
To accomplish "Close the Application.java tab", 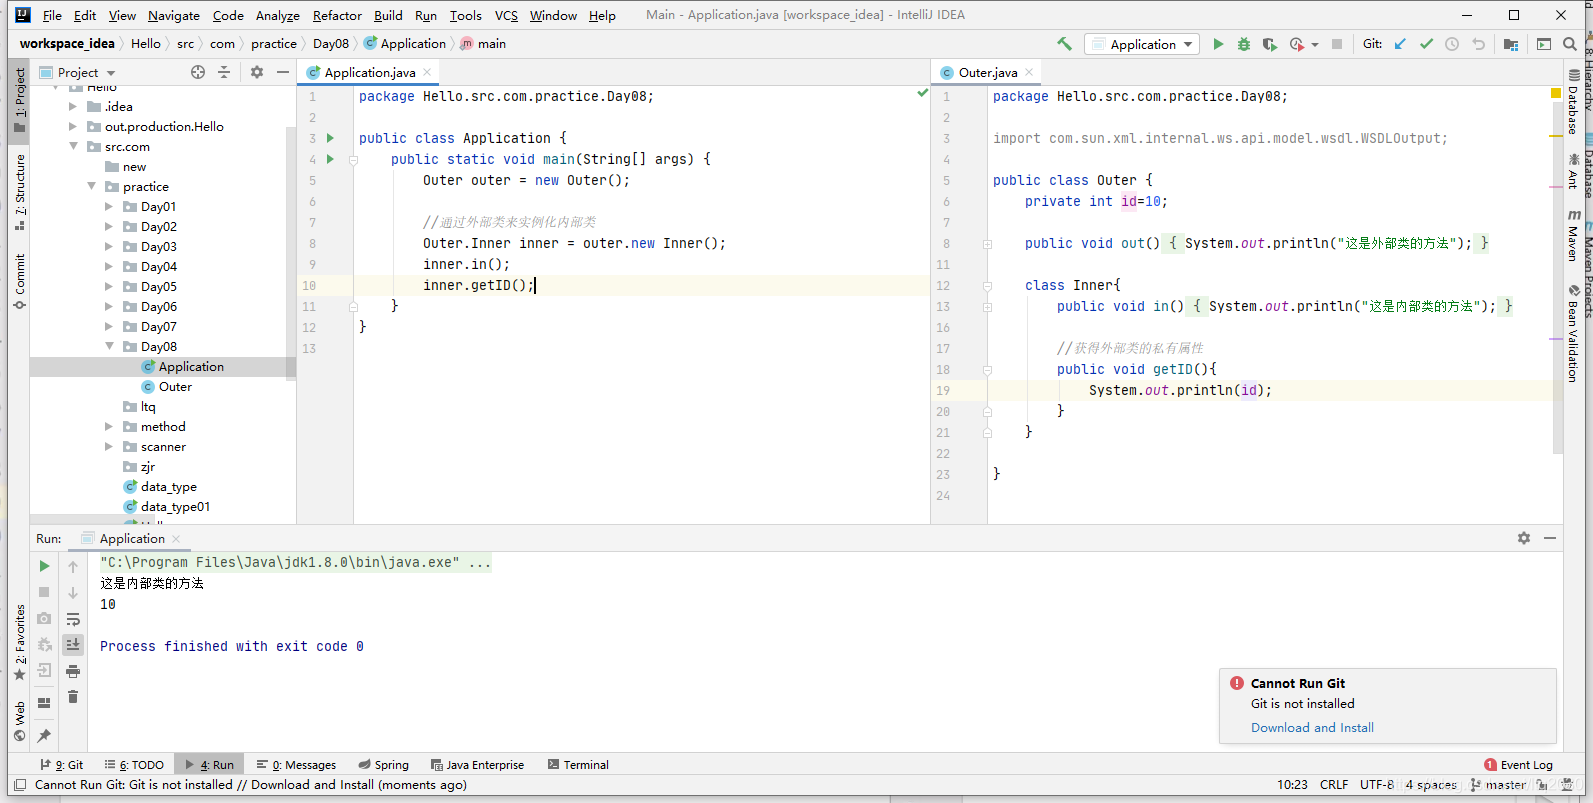I will [x=427, y=72].
